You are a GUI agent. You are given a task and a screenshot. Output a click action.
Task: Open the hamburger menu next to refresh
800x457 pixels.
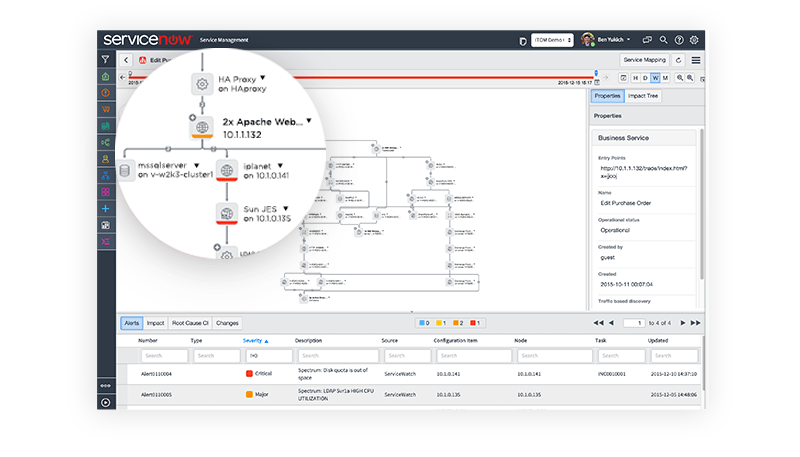click(696, 60)
